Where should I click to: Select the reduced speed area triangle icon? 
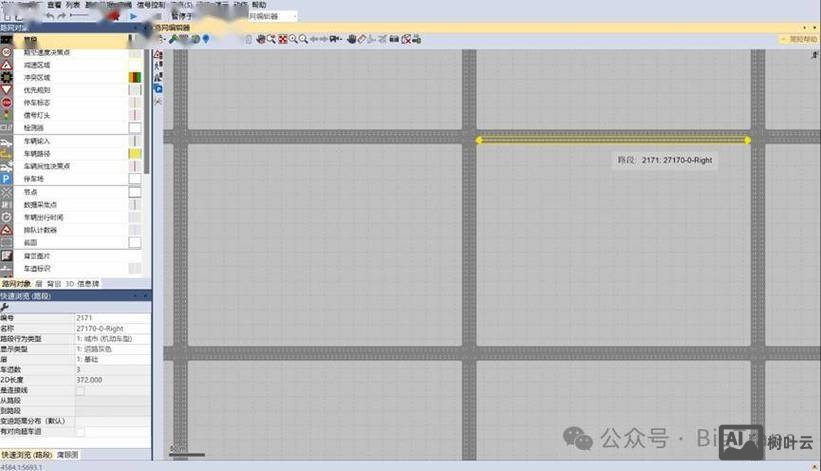tap(6, 65)
